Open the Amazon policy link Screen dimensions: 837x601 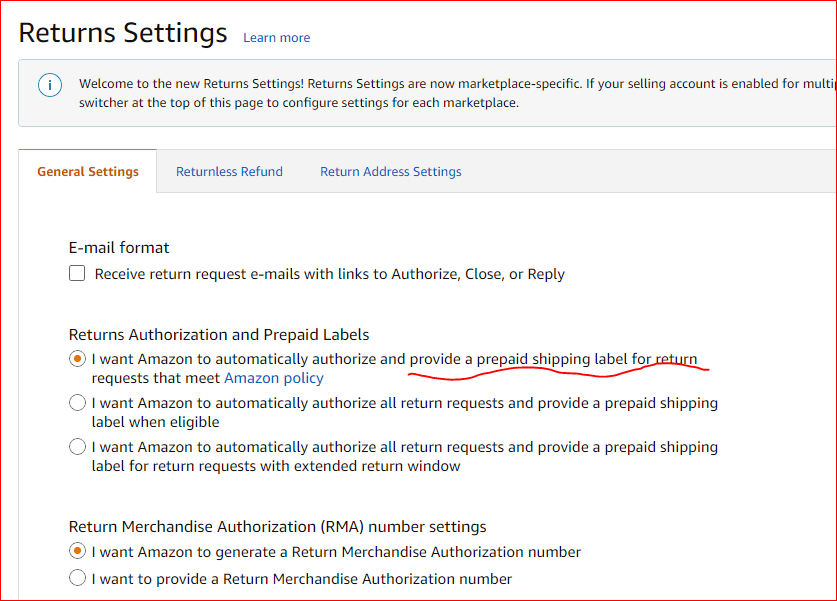273,378
